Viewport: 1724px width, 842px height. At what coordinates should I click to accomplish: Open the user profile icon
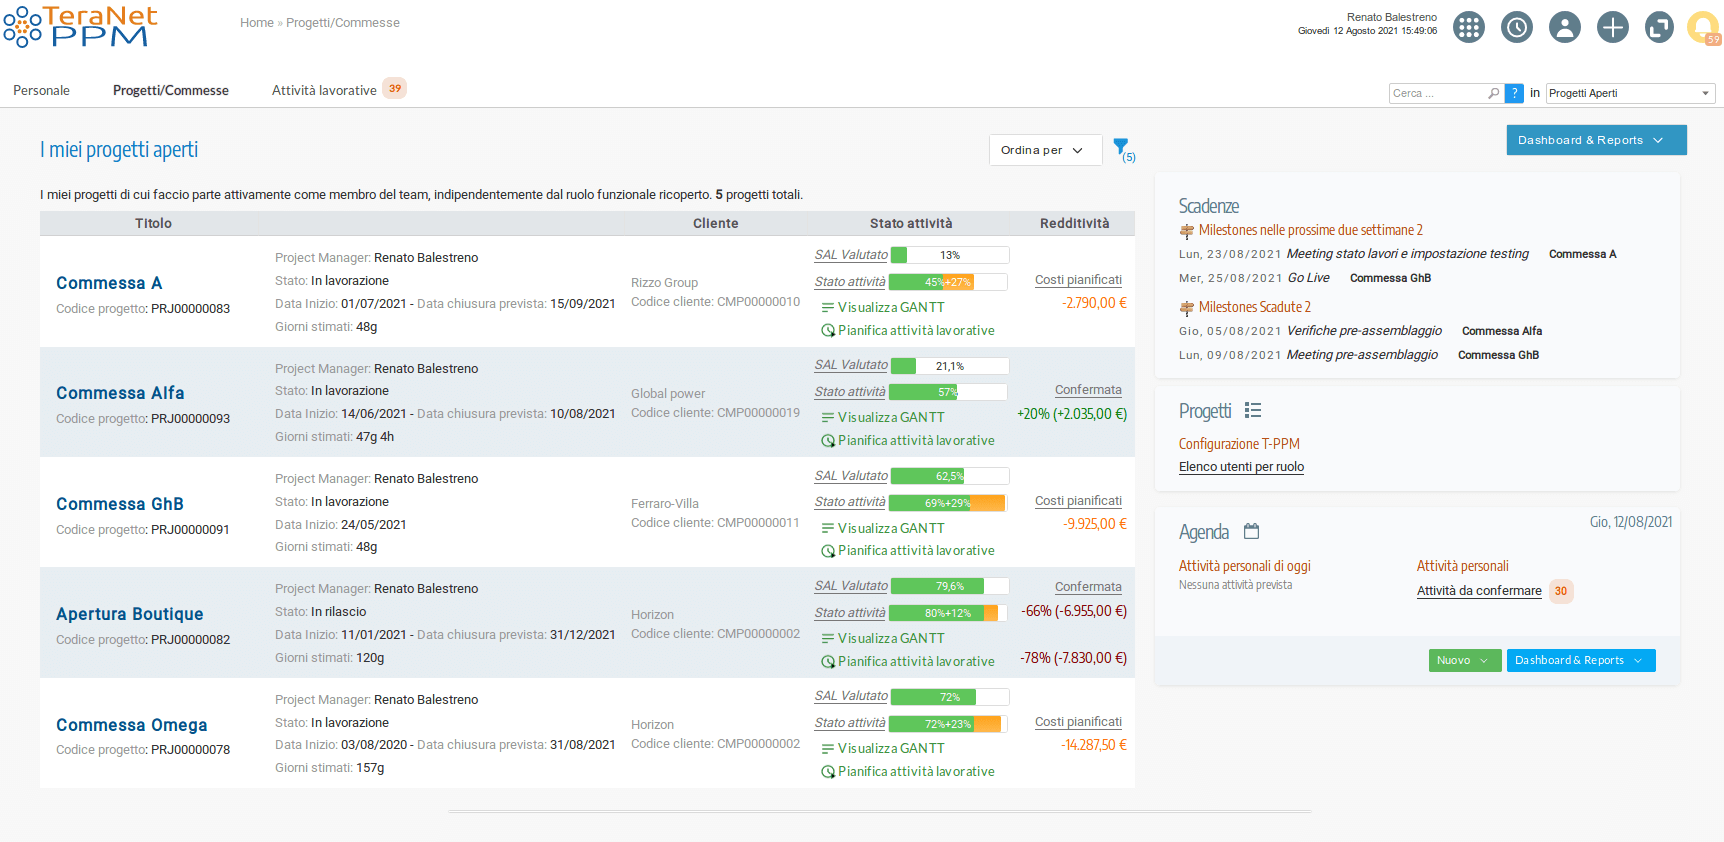(1564, 27)
